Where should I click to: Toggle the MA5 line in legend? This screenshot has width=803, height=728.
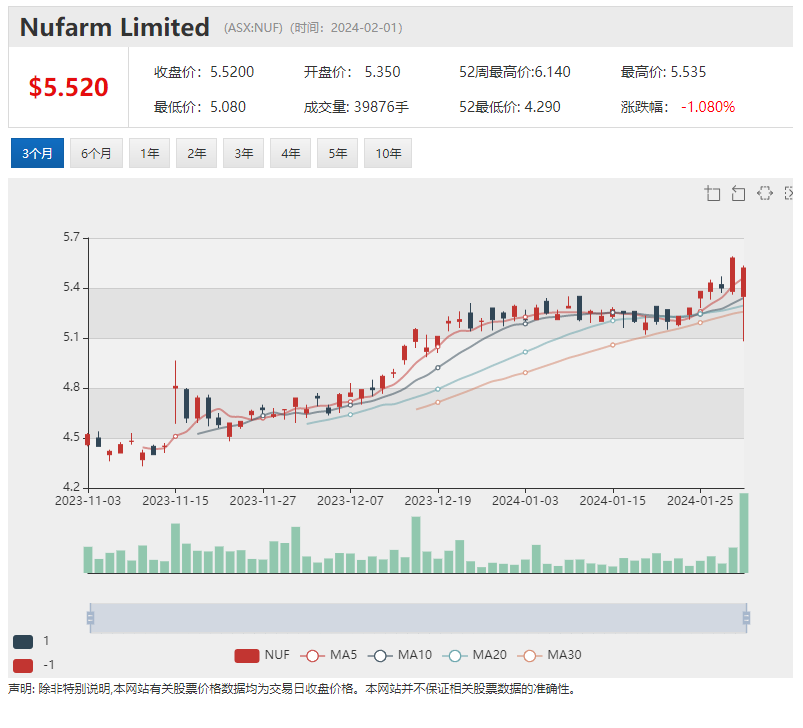(328, 655)
